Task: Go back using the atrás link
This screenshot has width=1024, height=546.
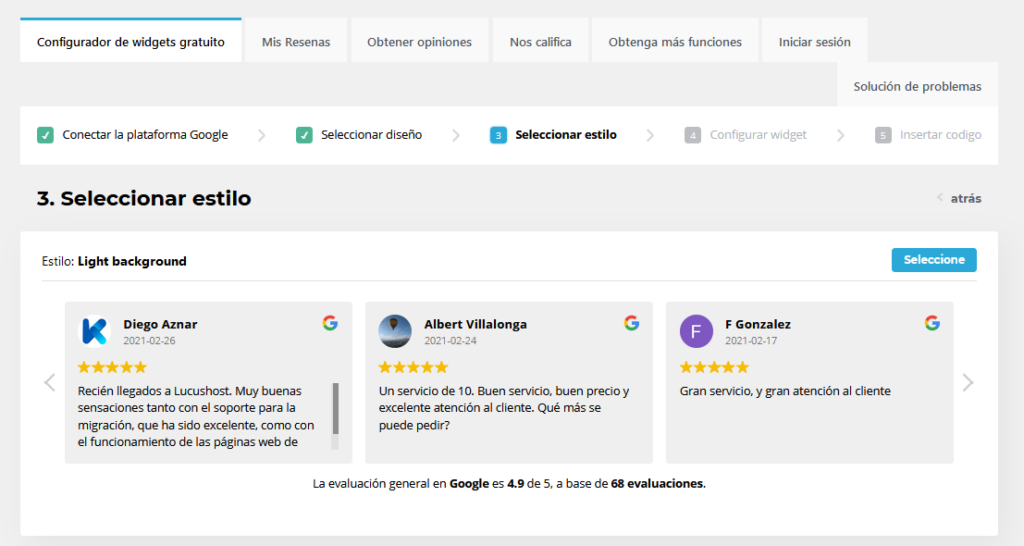Action: pos(959,198)
